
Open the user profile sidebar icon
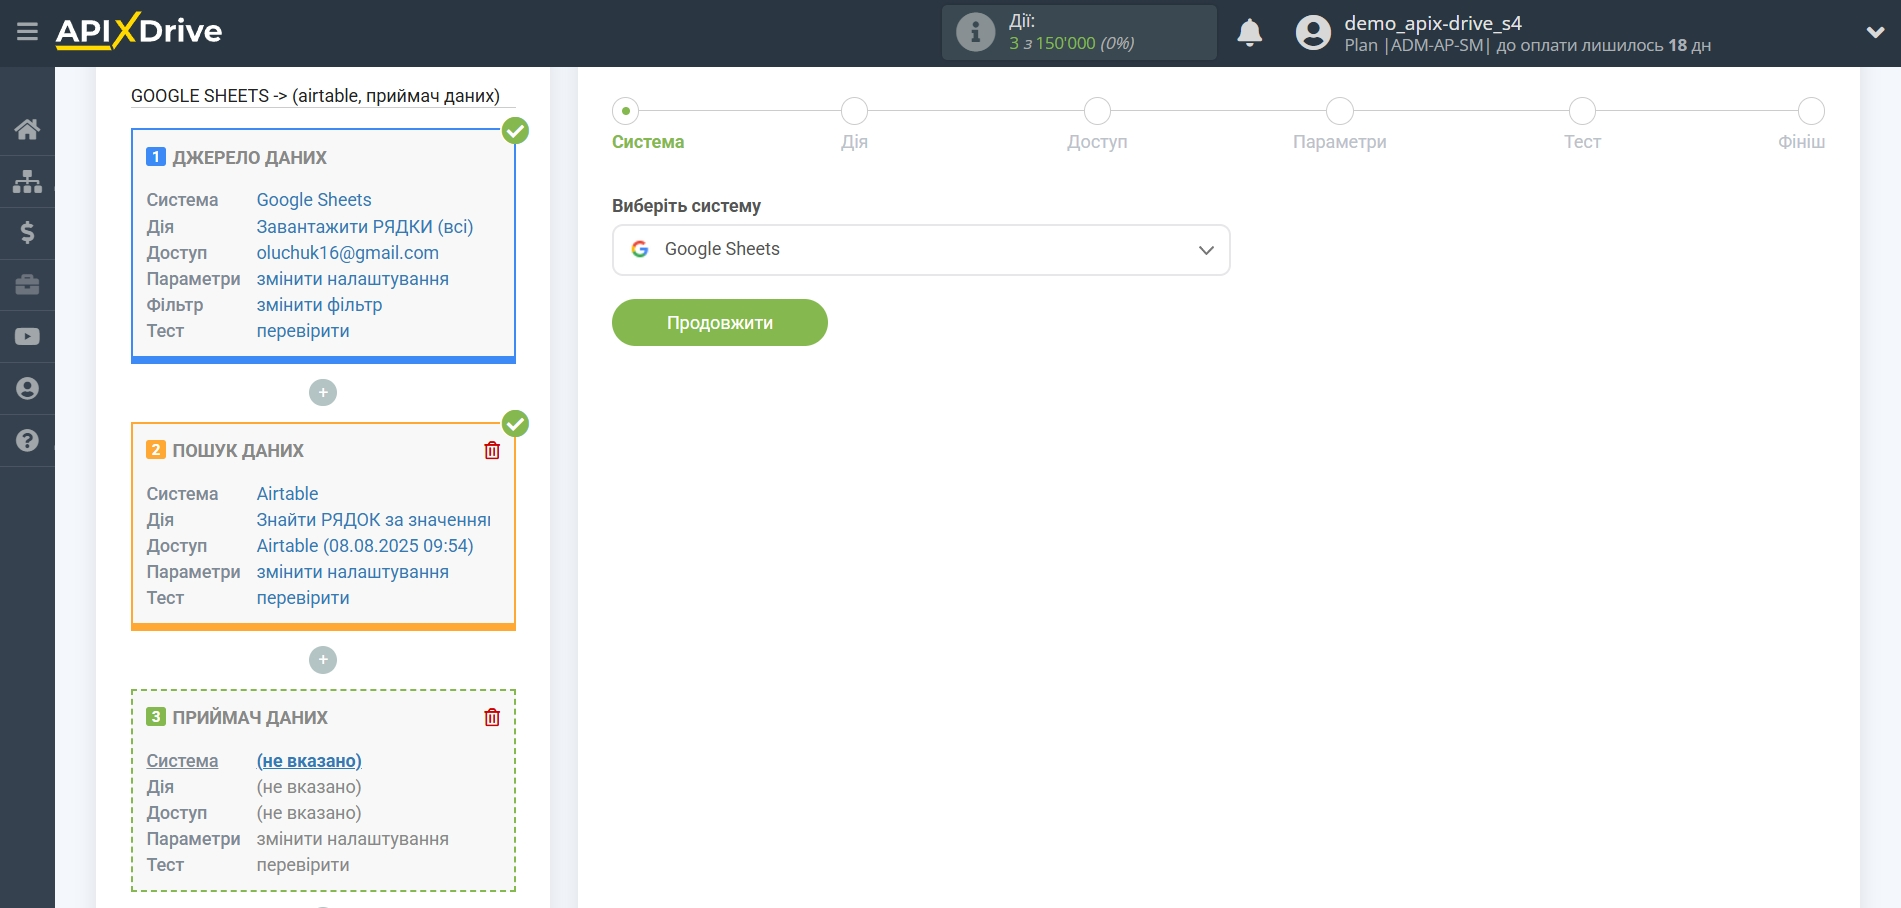click(x=27, y=389)
